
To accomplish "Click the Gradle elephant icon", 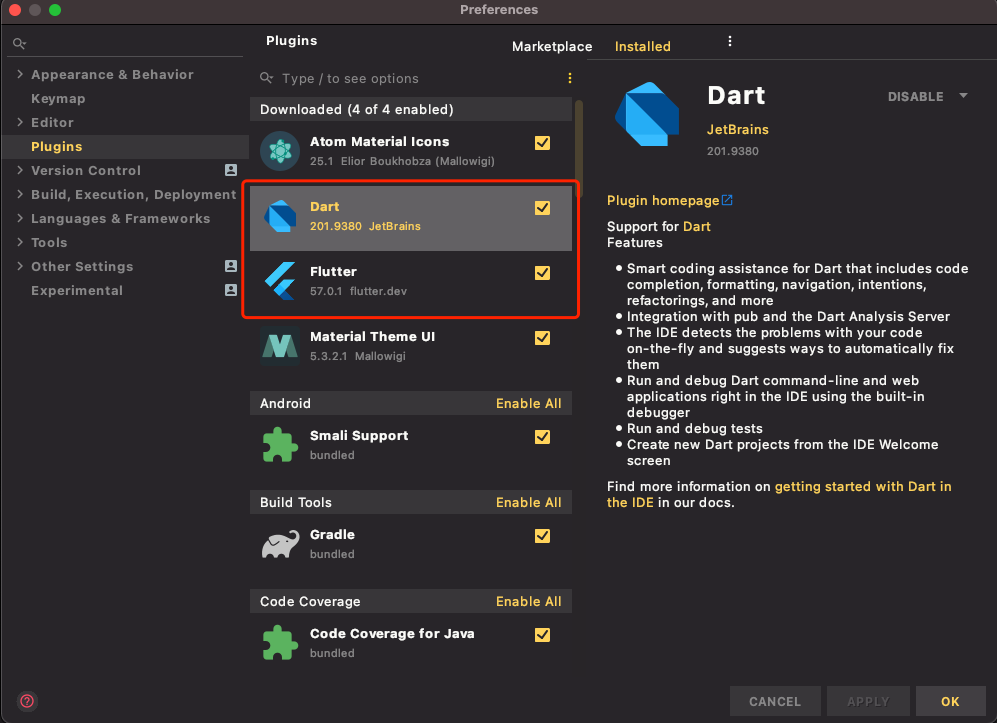I will (280, 544).
